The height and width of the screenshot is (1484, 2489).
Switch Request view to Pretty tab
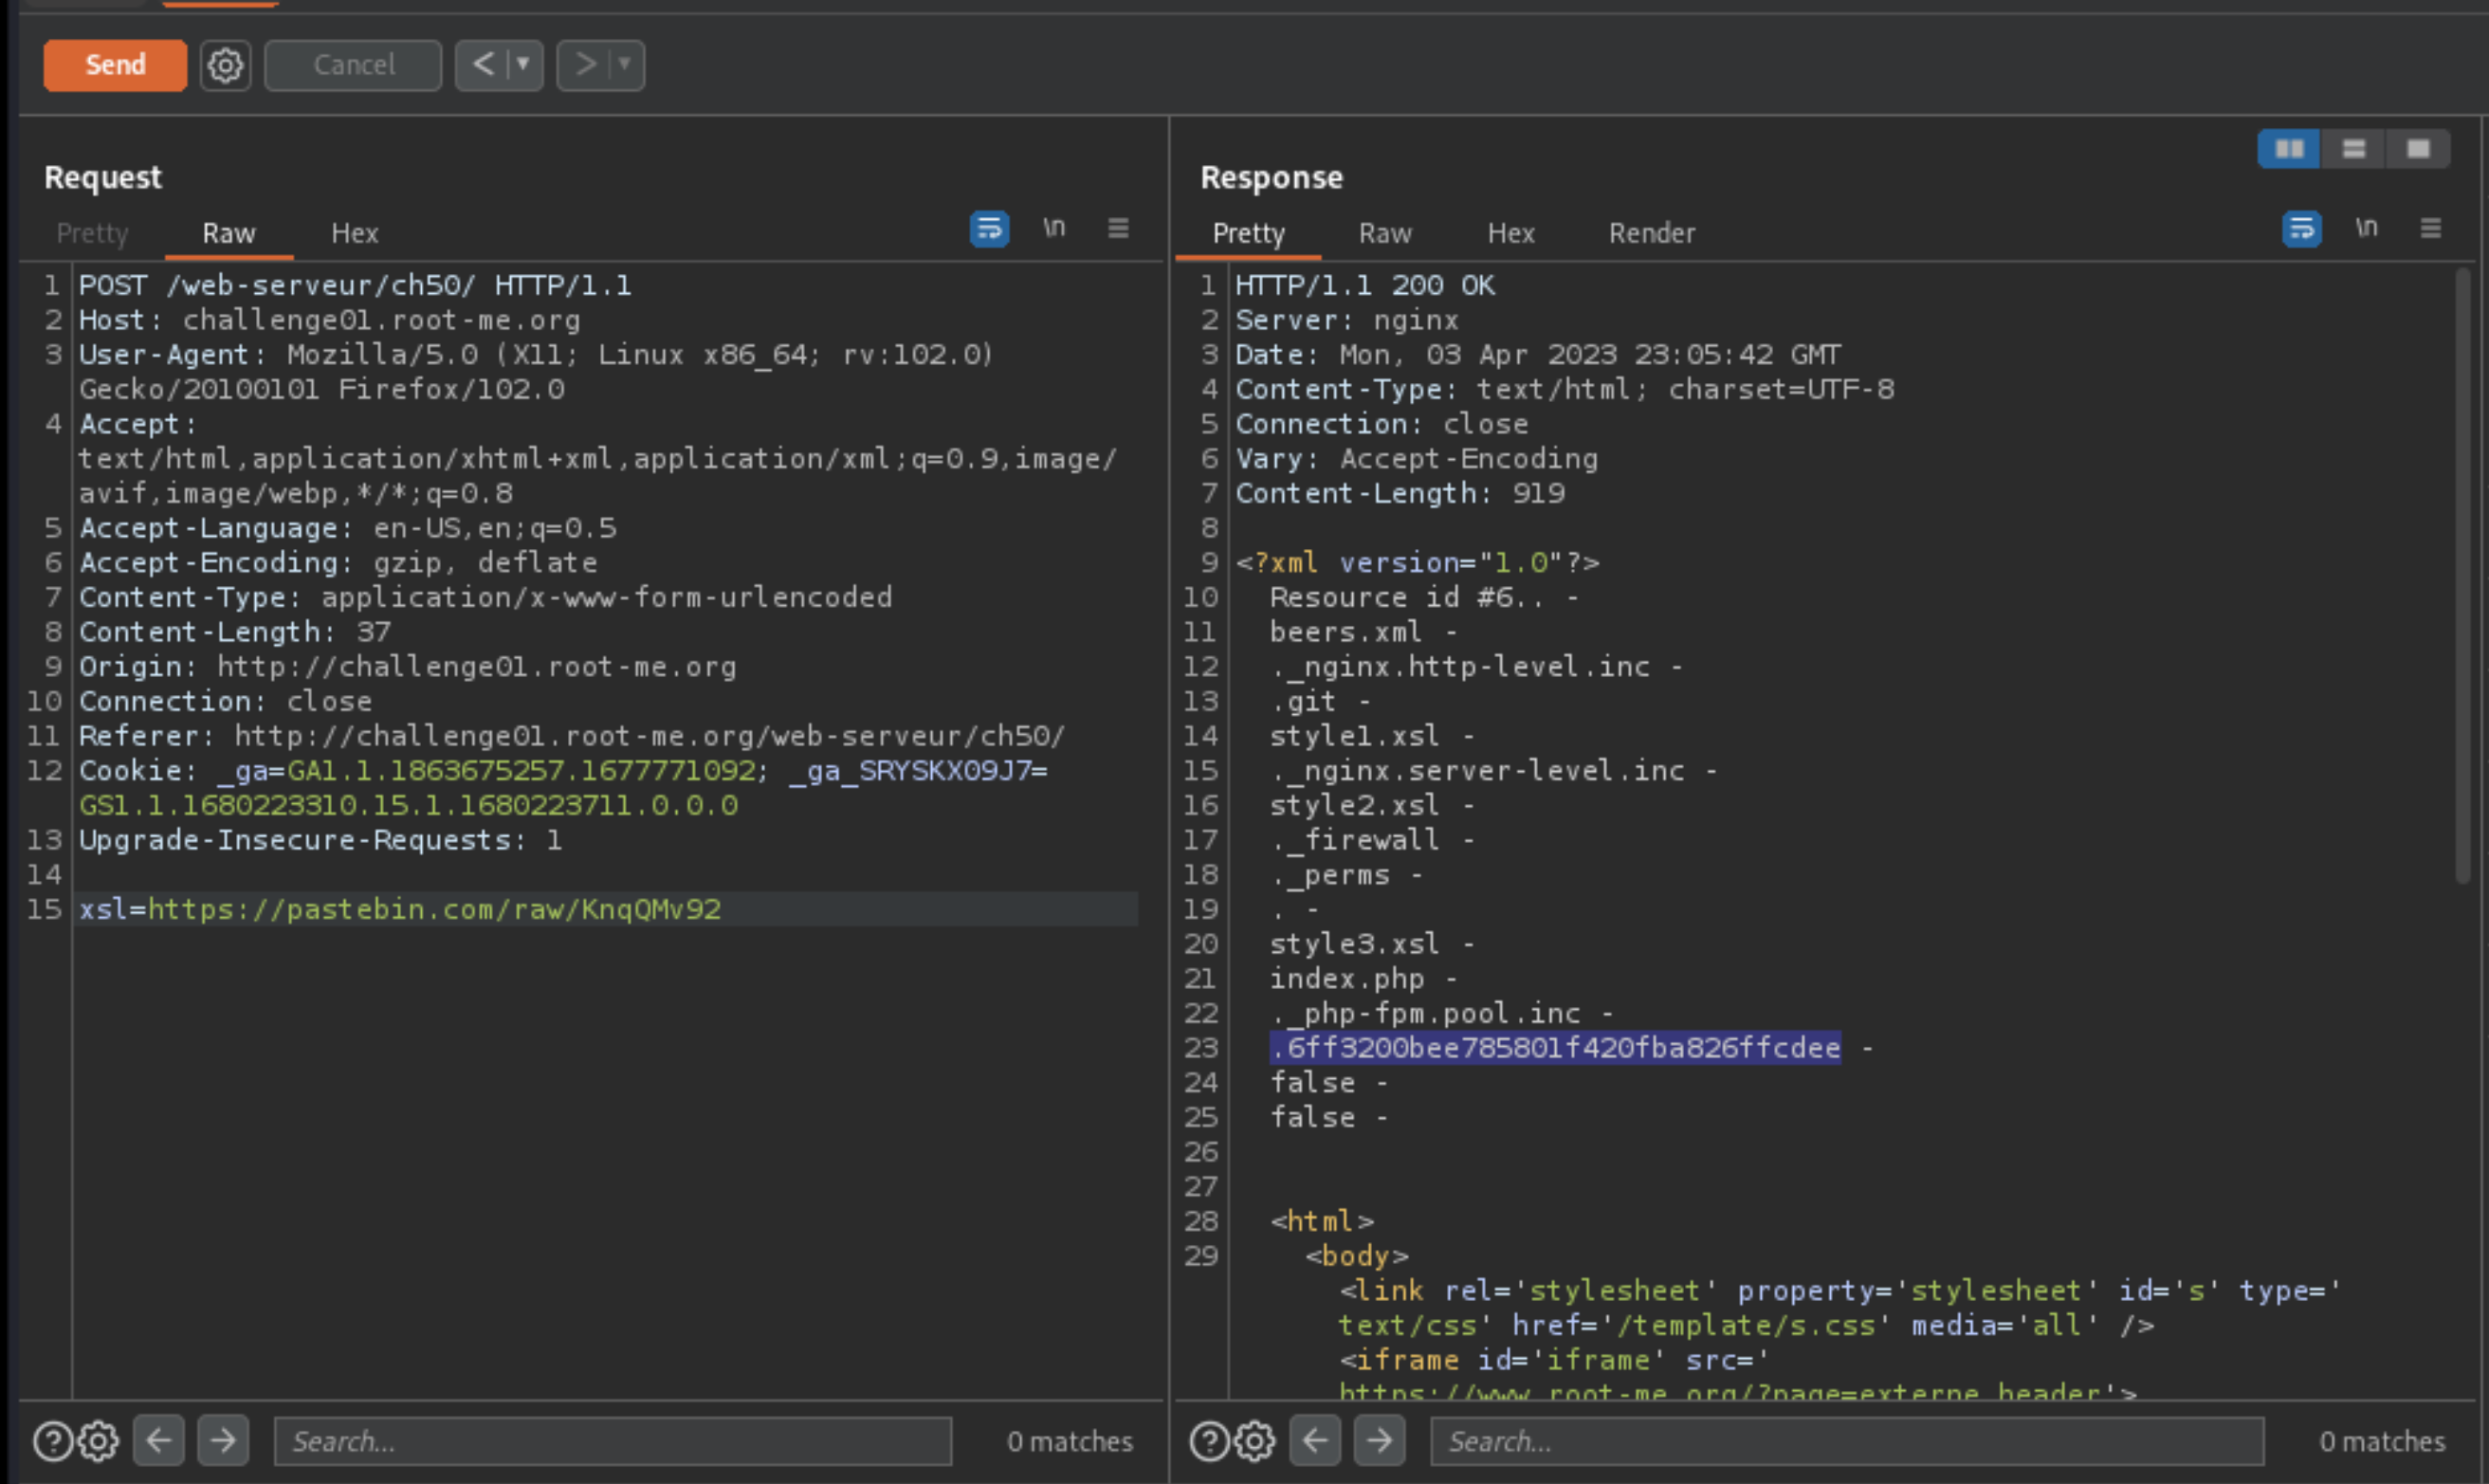(x=92, y=233)
